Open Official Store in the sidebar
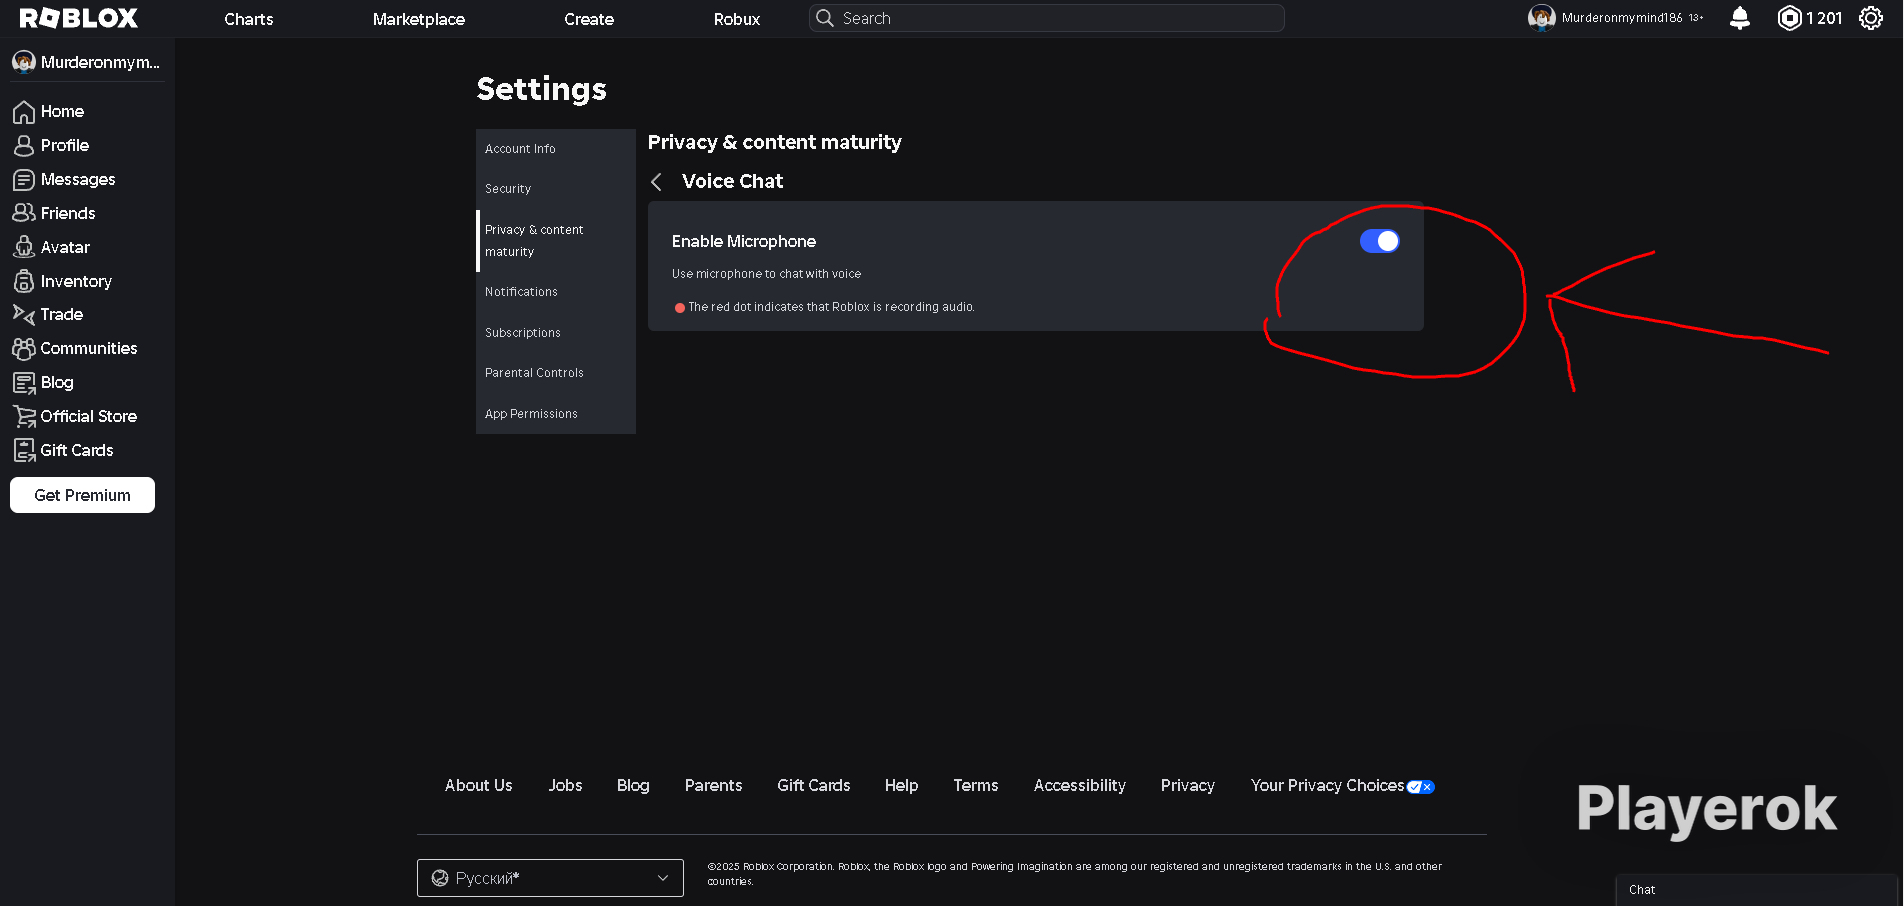 89,416
